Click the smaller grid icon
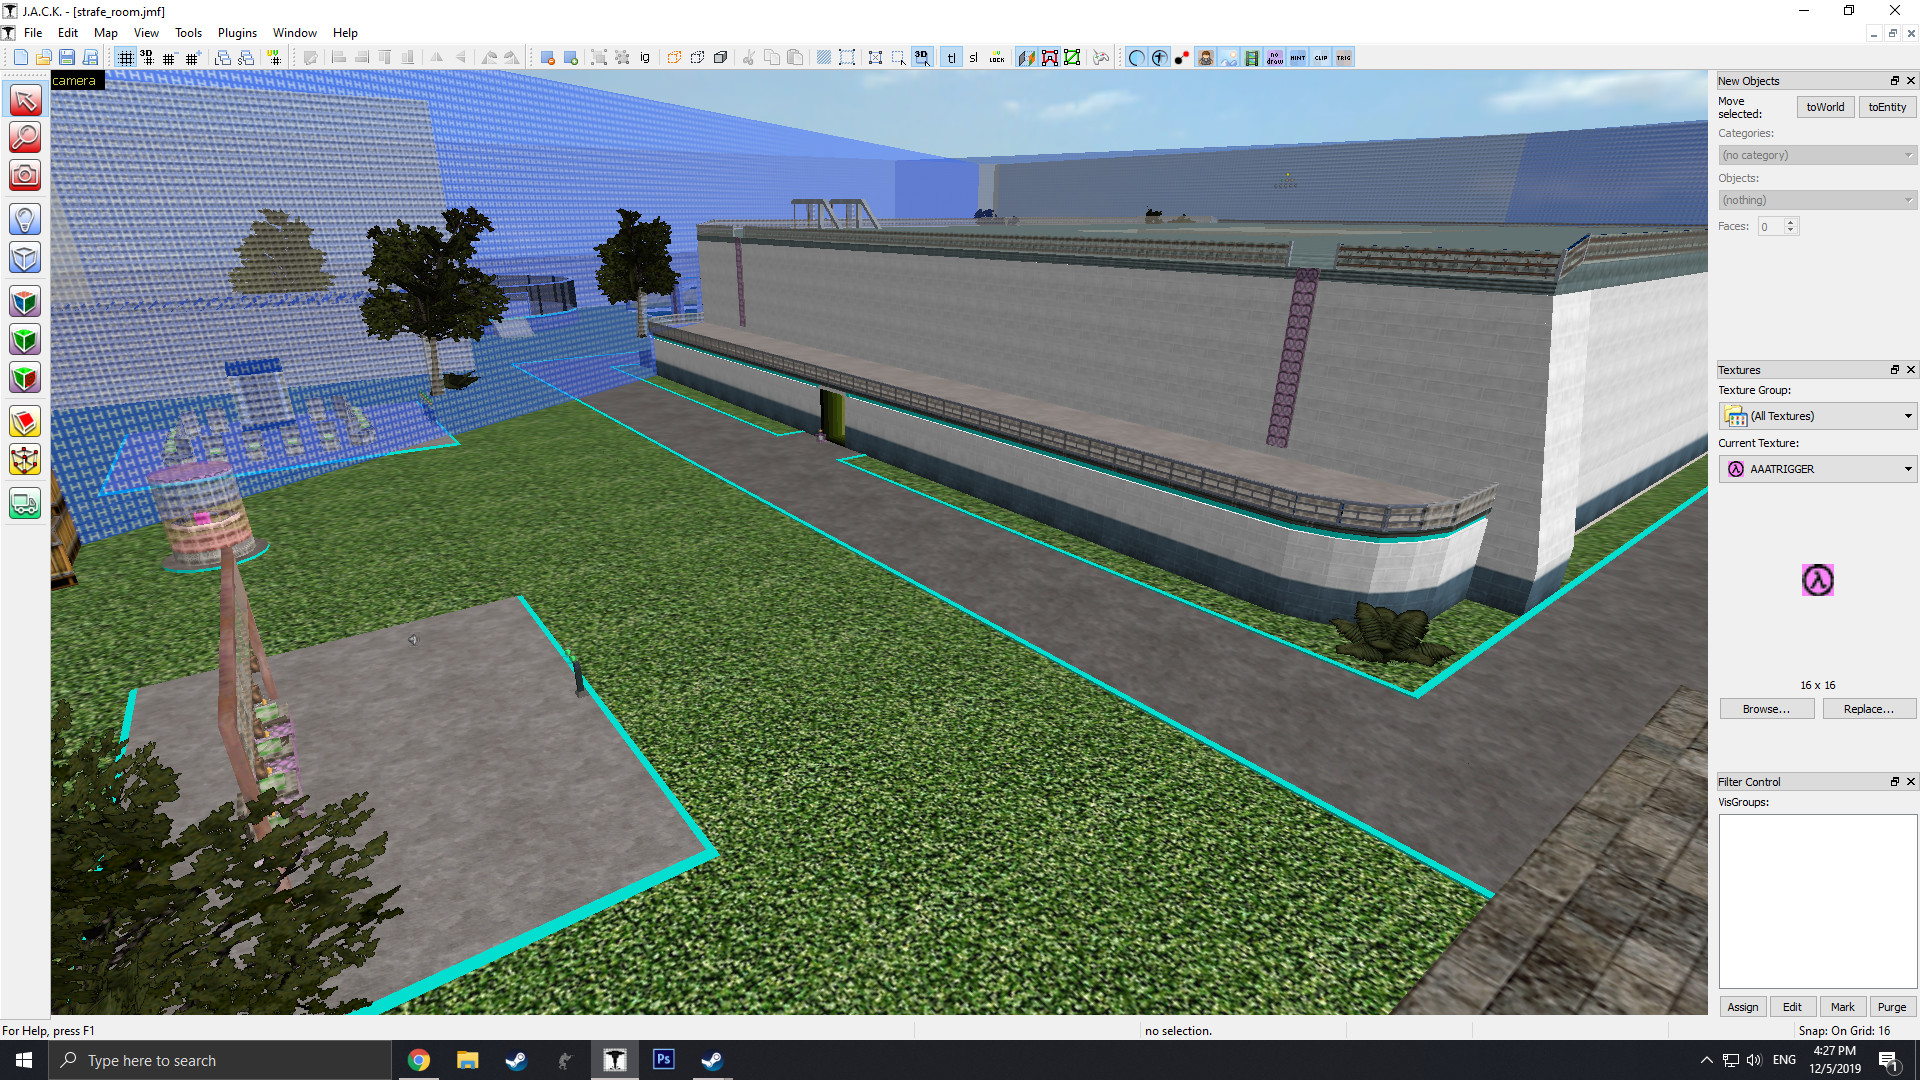This screenshot has height=1080, width=1920. 168,57
